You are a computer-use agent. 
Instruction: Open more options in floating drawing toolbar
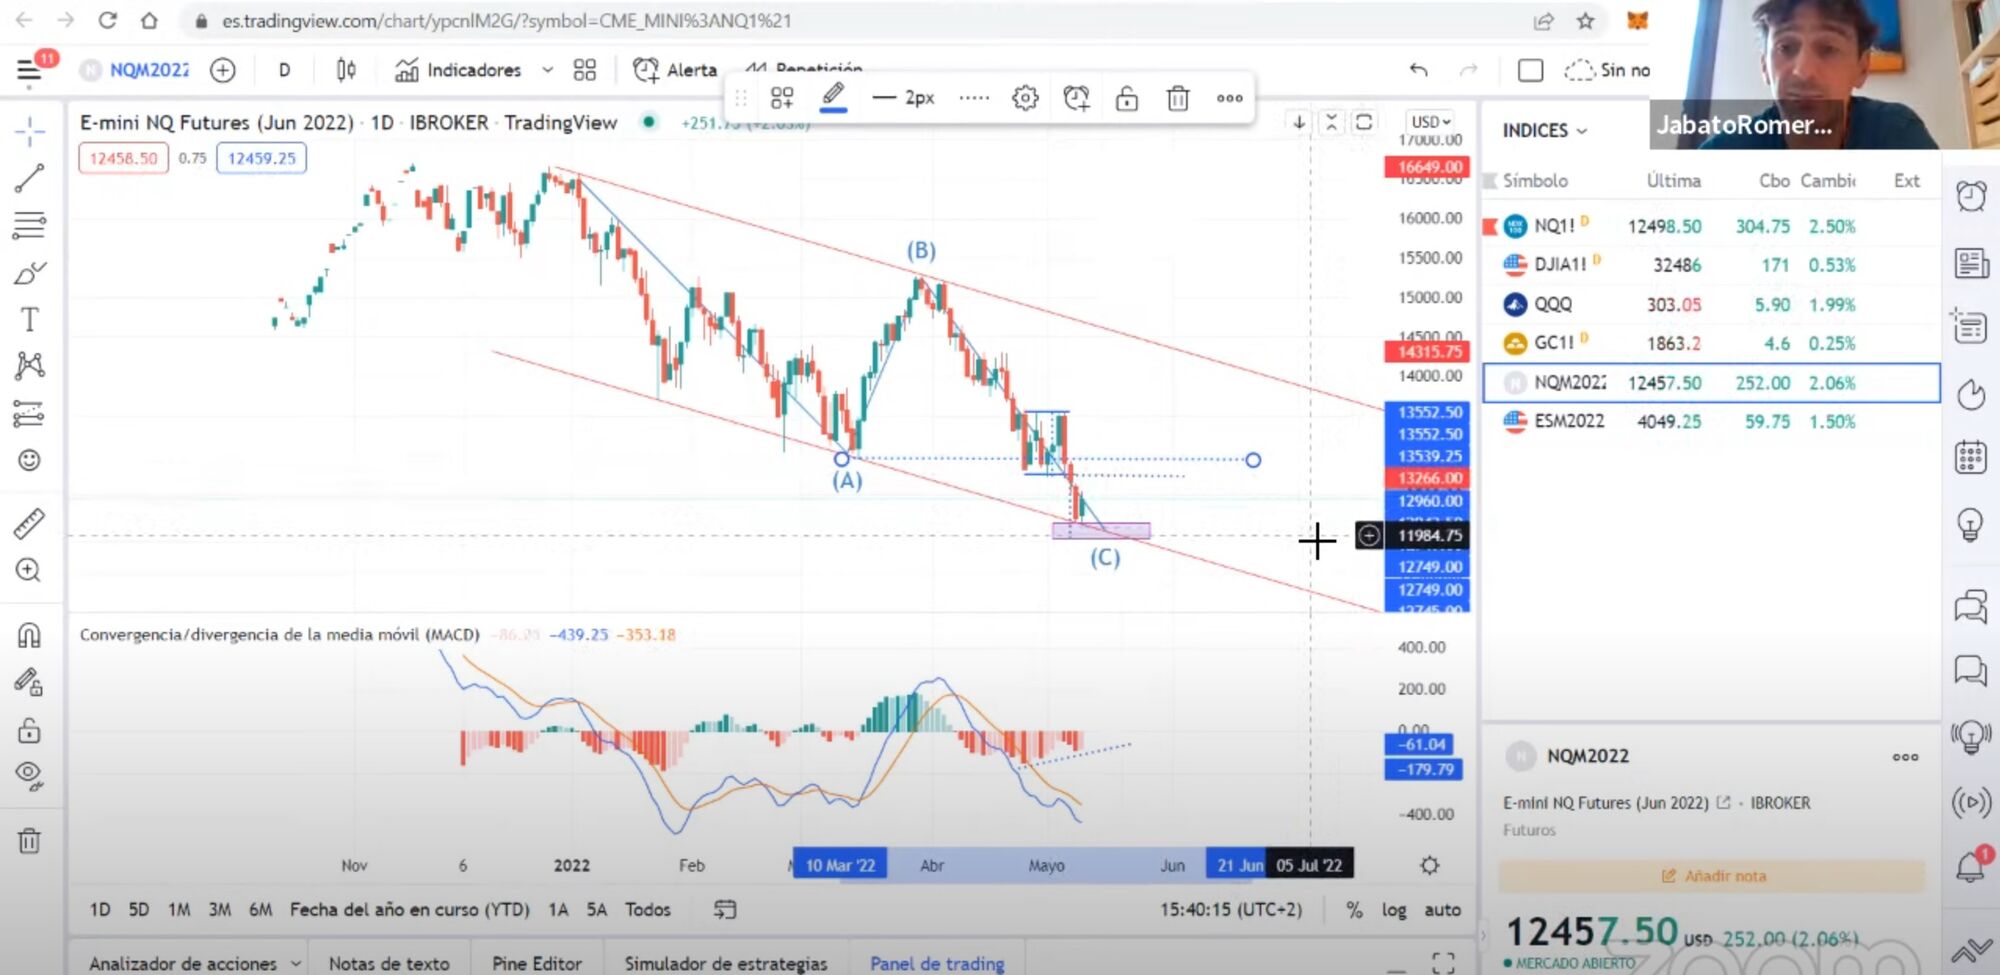pos(1229,98)
